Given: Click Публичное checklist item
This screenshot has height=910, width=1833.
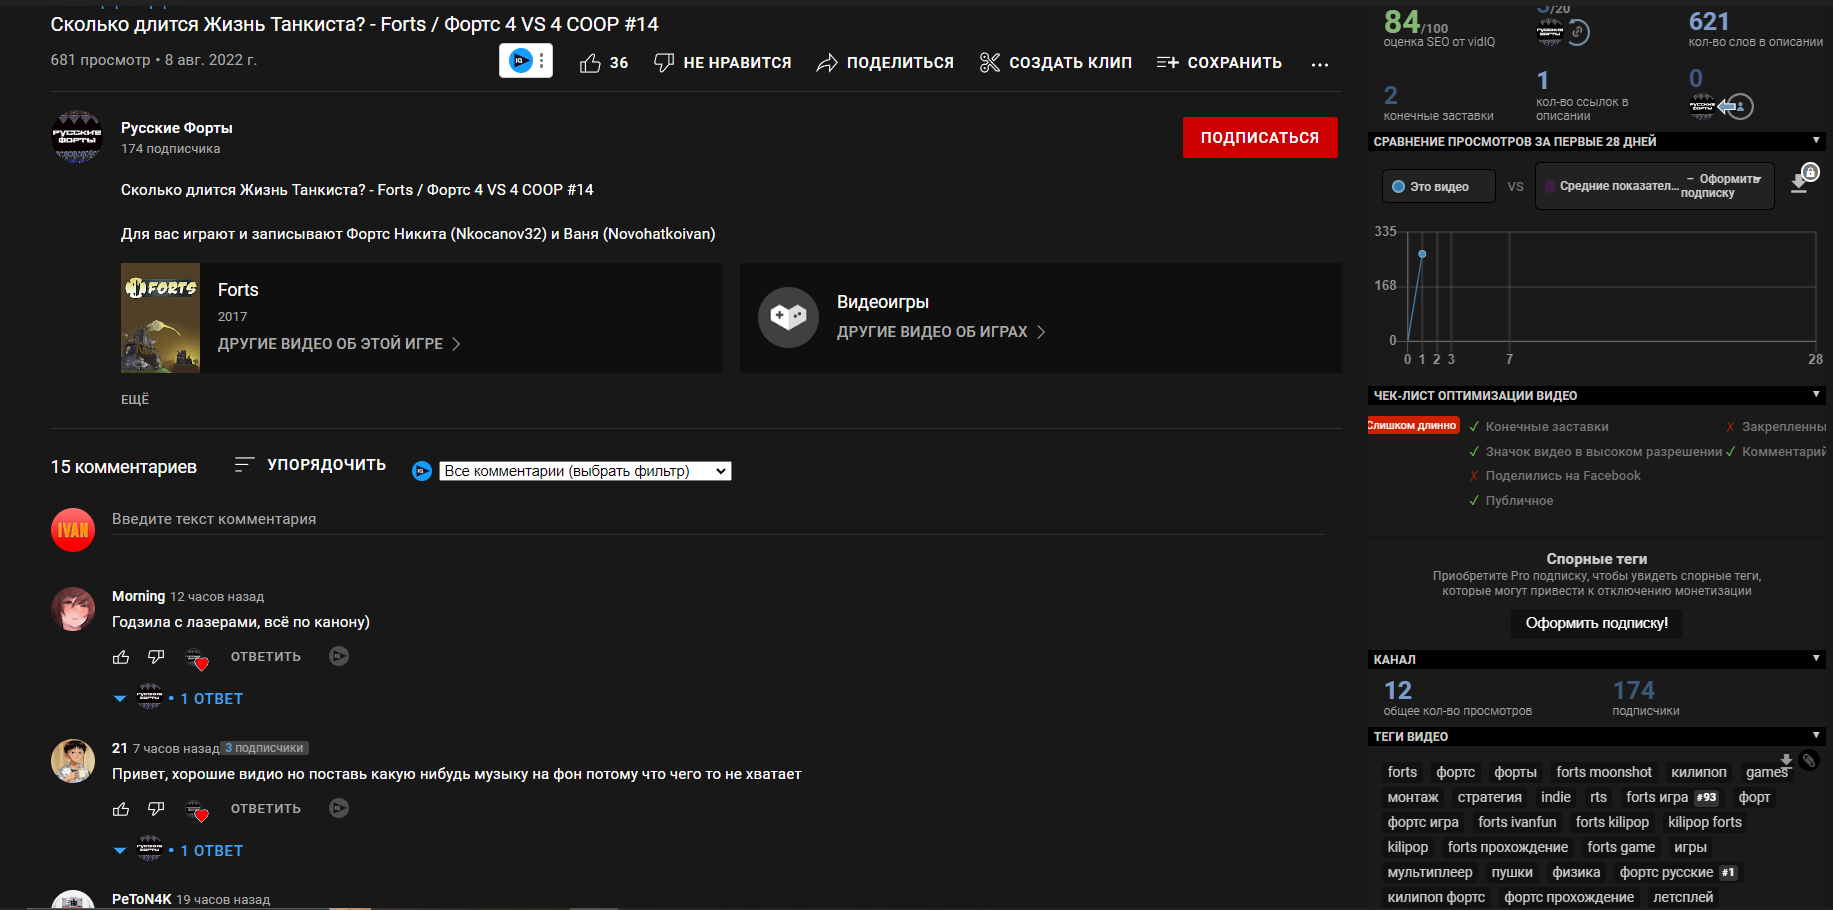Looking at the screenshot, I should pos(1510,501).
